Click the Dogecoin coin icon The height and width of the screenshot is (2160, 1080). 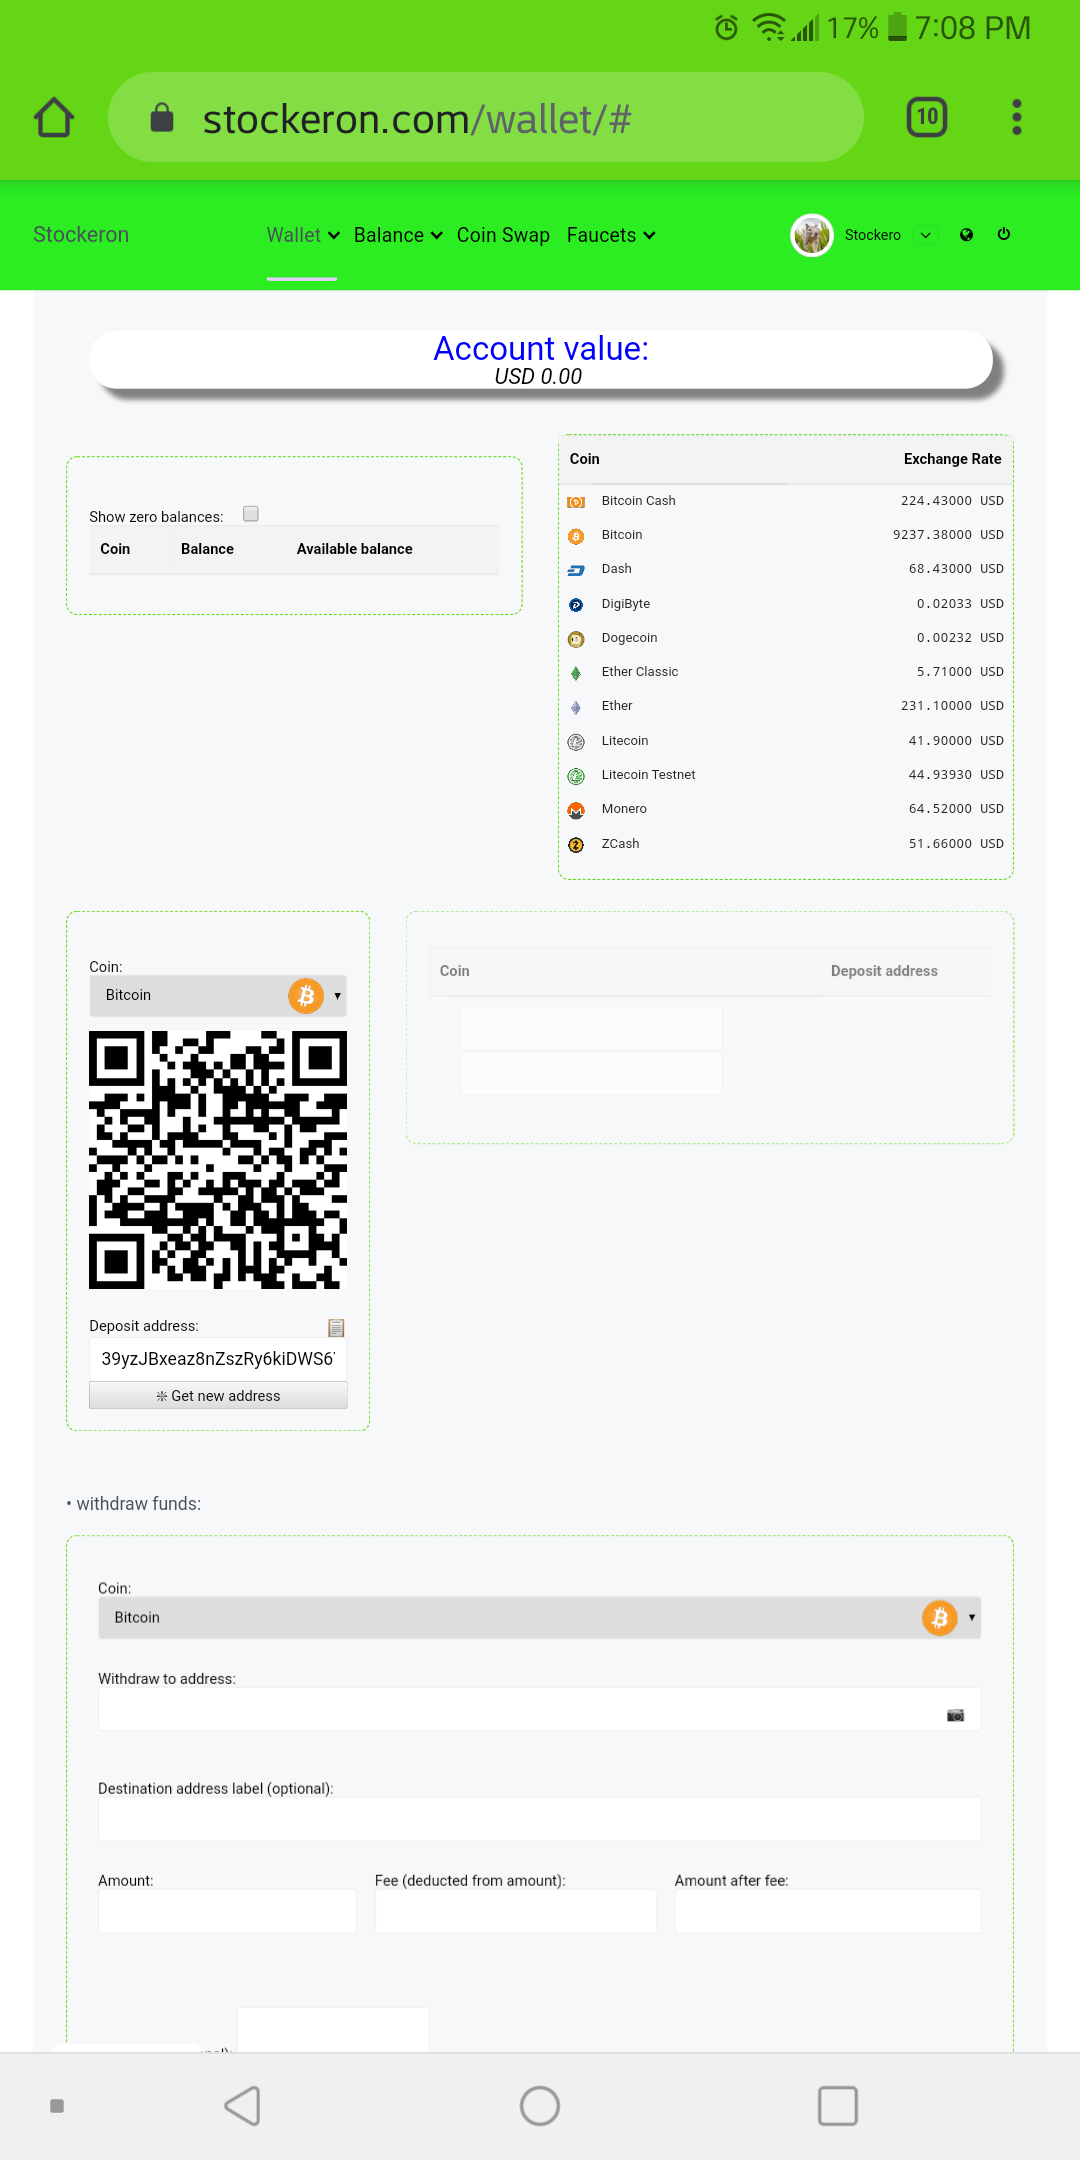click(576, 639)
